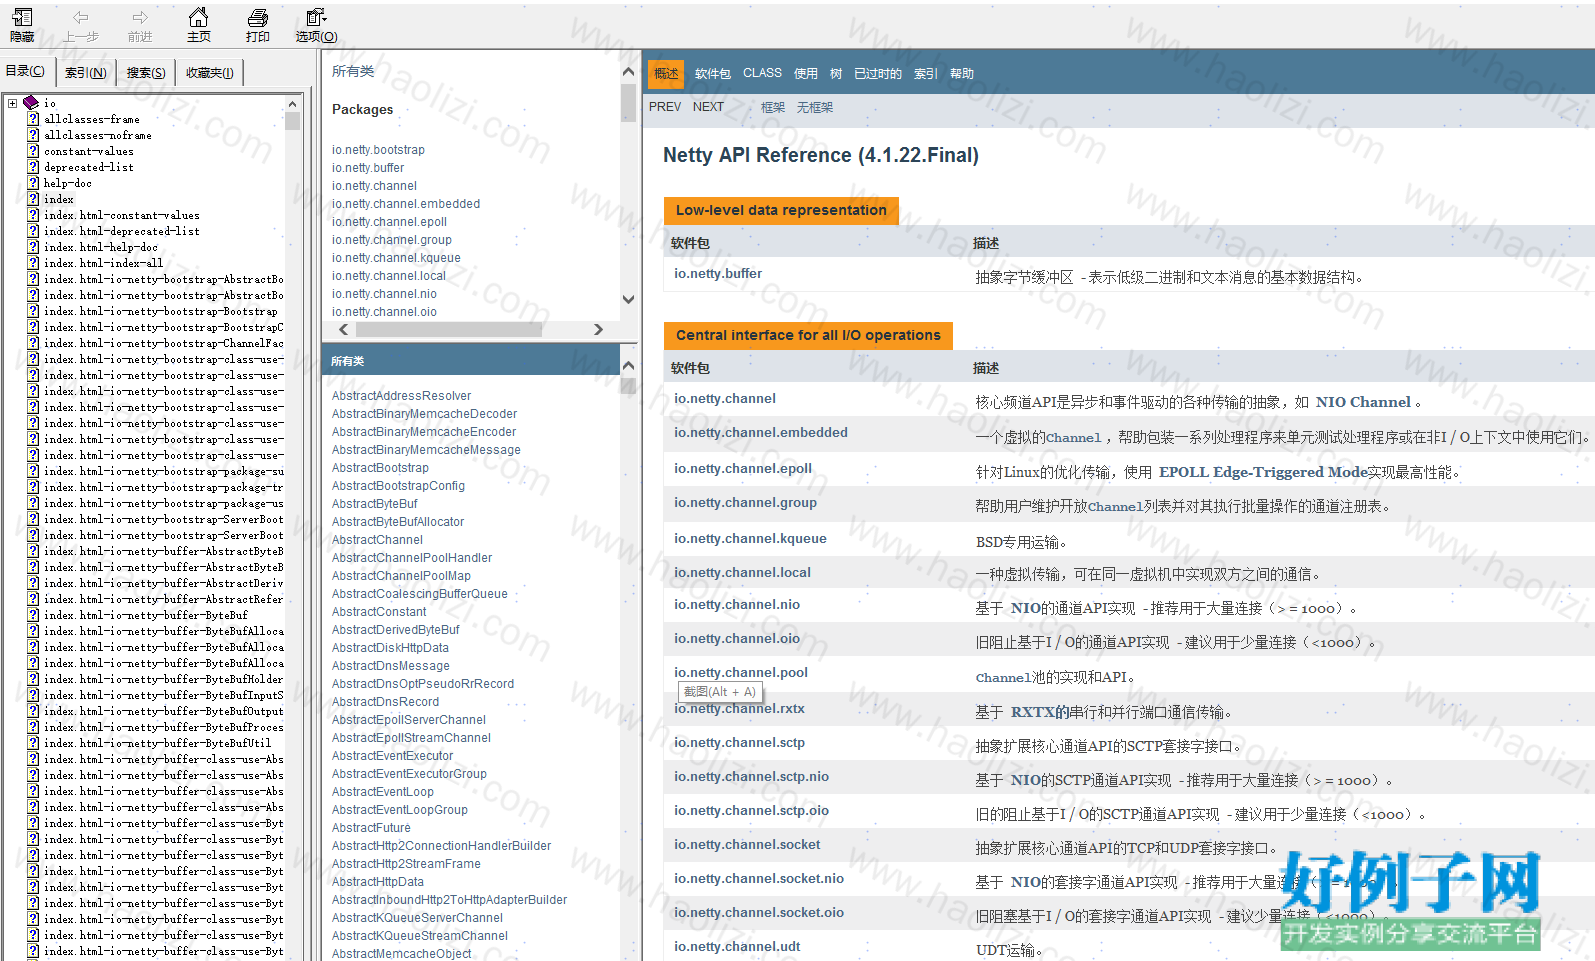Screen dimensions: 1595x961
Task: Click the page icon beside allclasses-frame
Action: click(33, 119)
